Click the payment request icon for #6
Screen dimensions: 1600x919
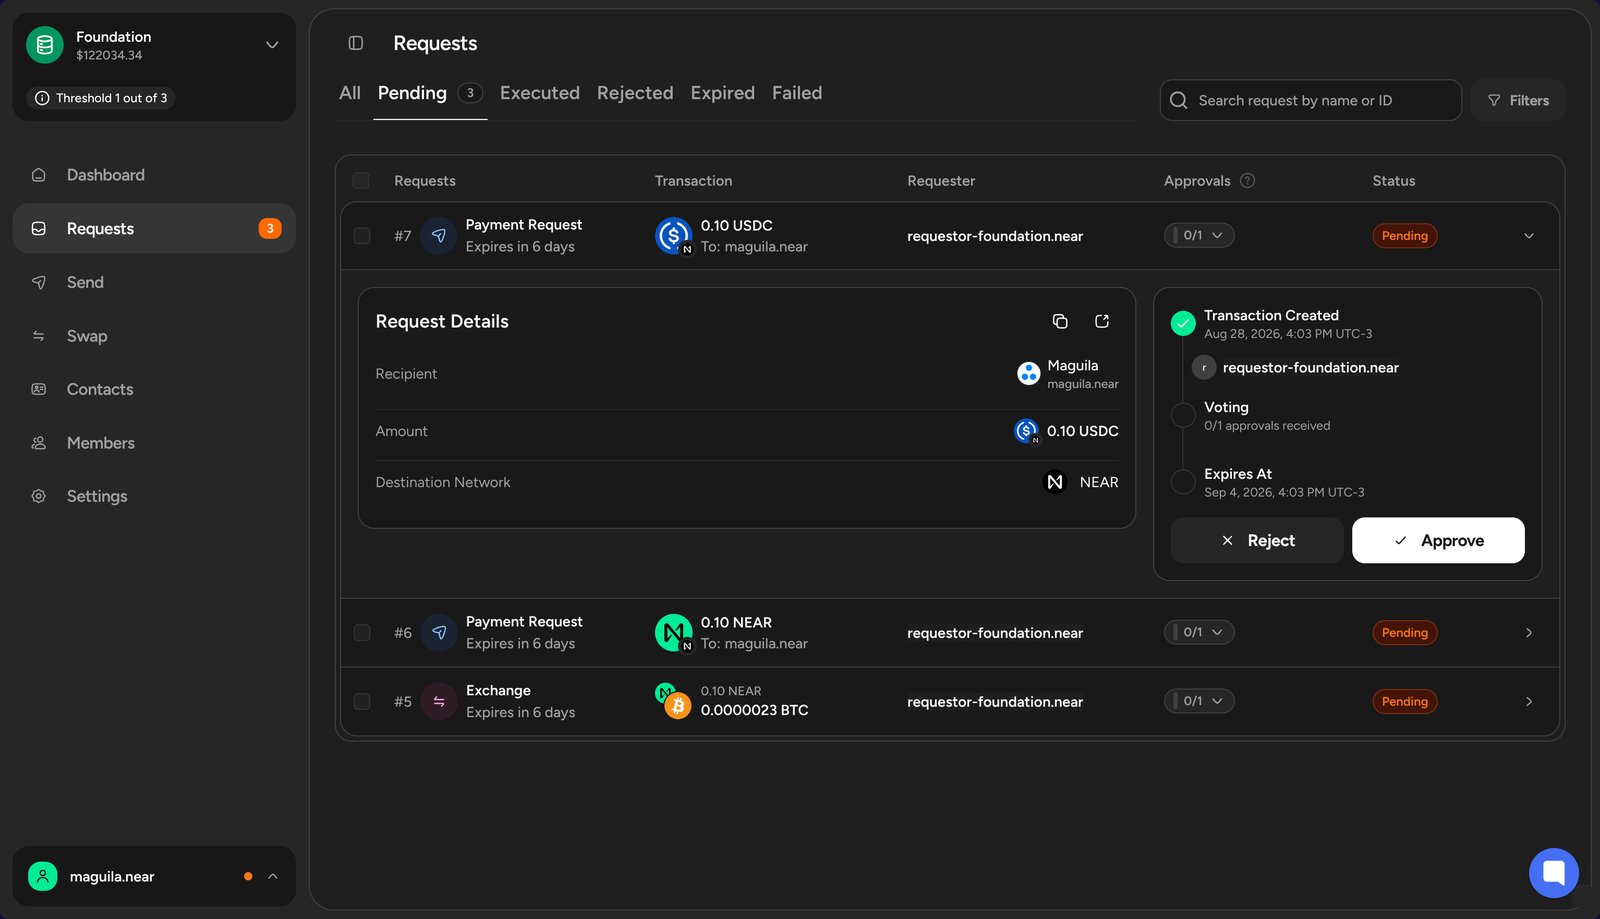pos(438,632)
